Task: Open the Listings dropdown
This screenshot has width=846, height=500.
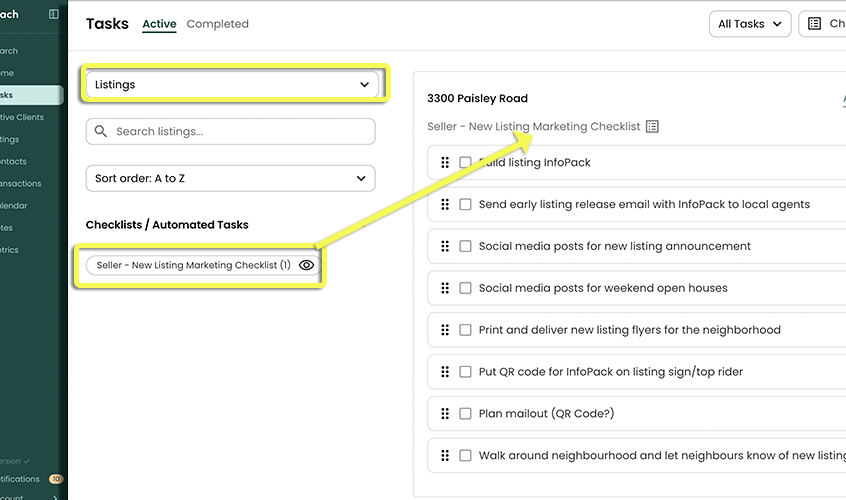Action: click(x=232, y=85)
